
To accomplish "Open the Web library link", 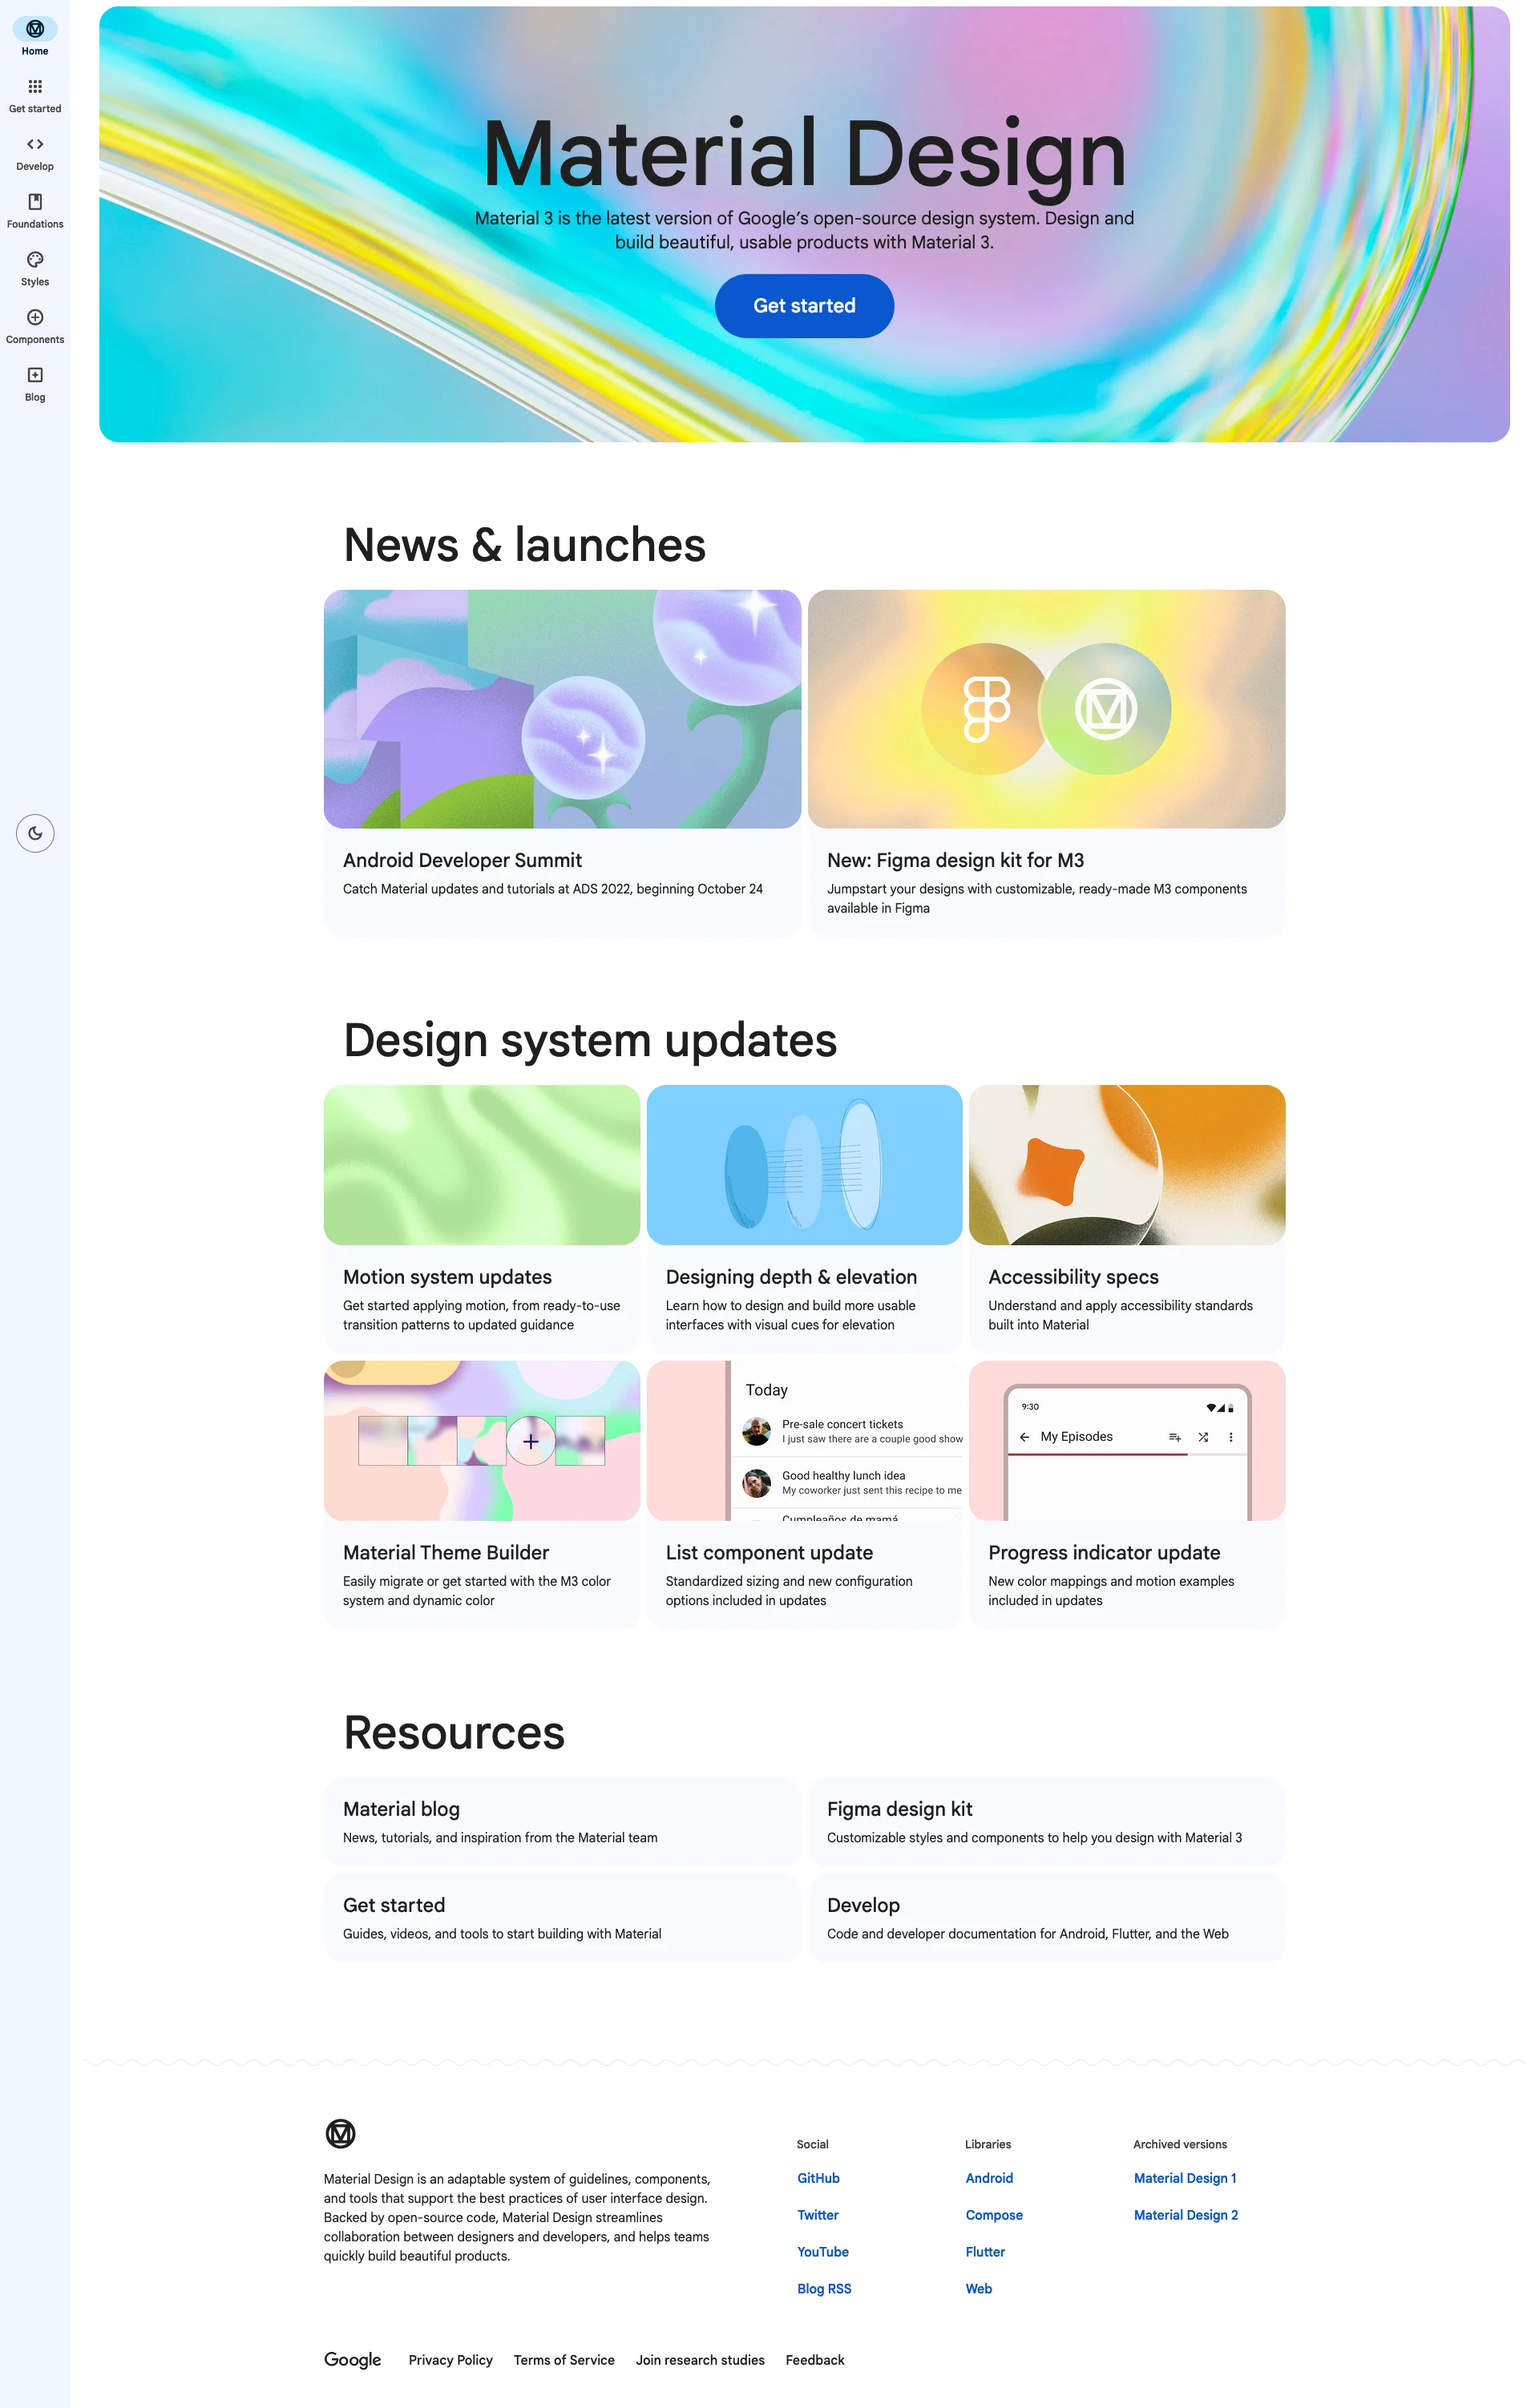I will click(x=979, y=2288).
